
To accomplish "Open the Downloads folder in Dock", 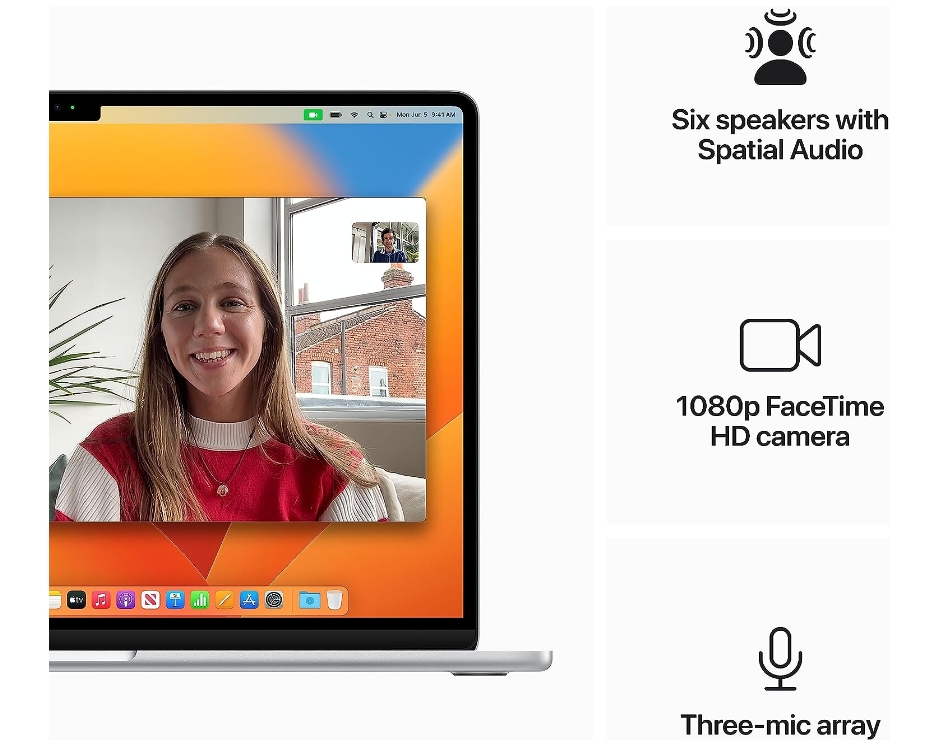I will point(310,600).
